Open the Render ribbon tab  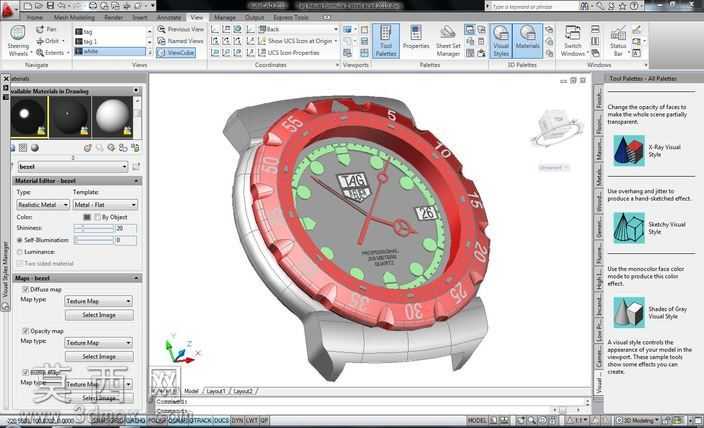coord(114,18)
